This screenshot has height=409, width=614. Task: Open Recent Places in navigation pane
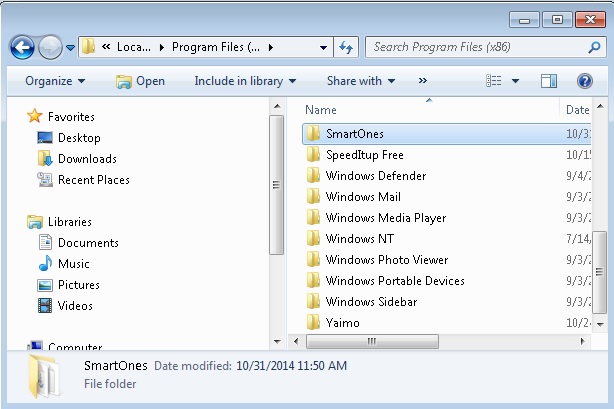(x=94, y=180)
